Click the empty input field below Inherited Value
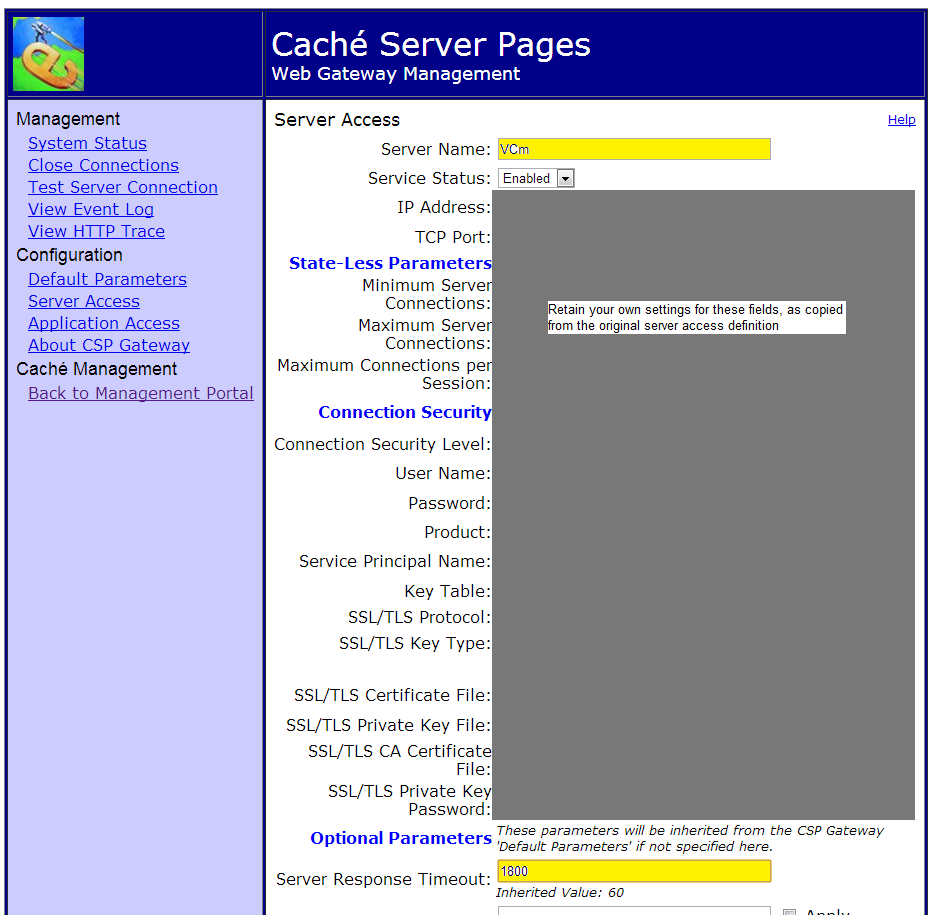 (x=634, y=910)
